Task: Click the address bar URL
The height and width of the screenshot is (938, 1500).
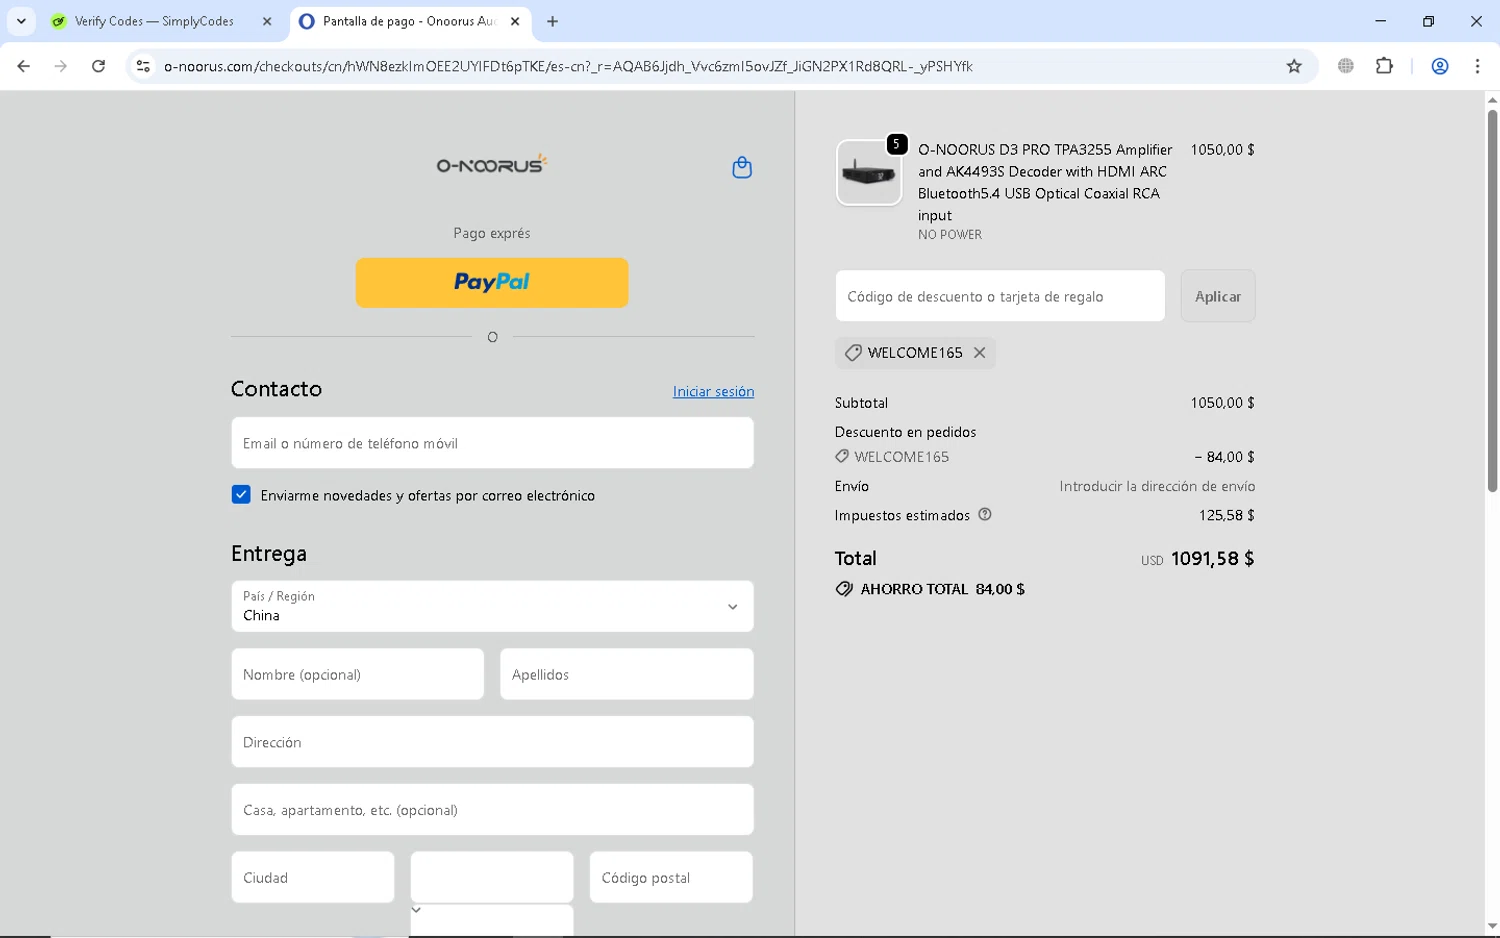Action: click(x=568, y=66)
